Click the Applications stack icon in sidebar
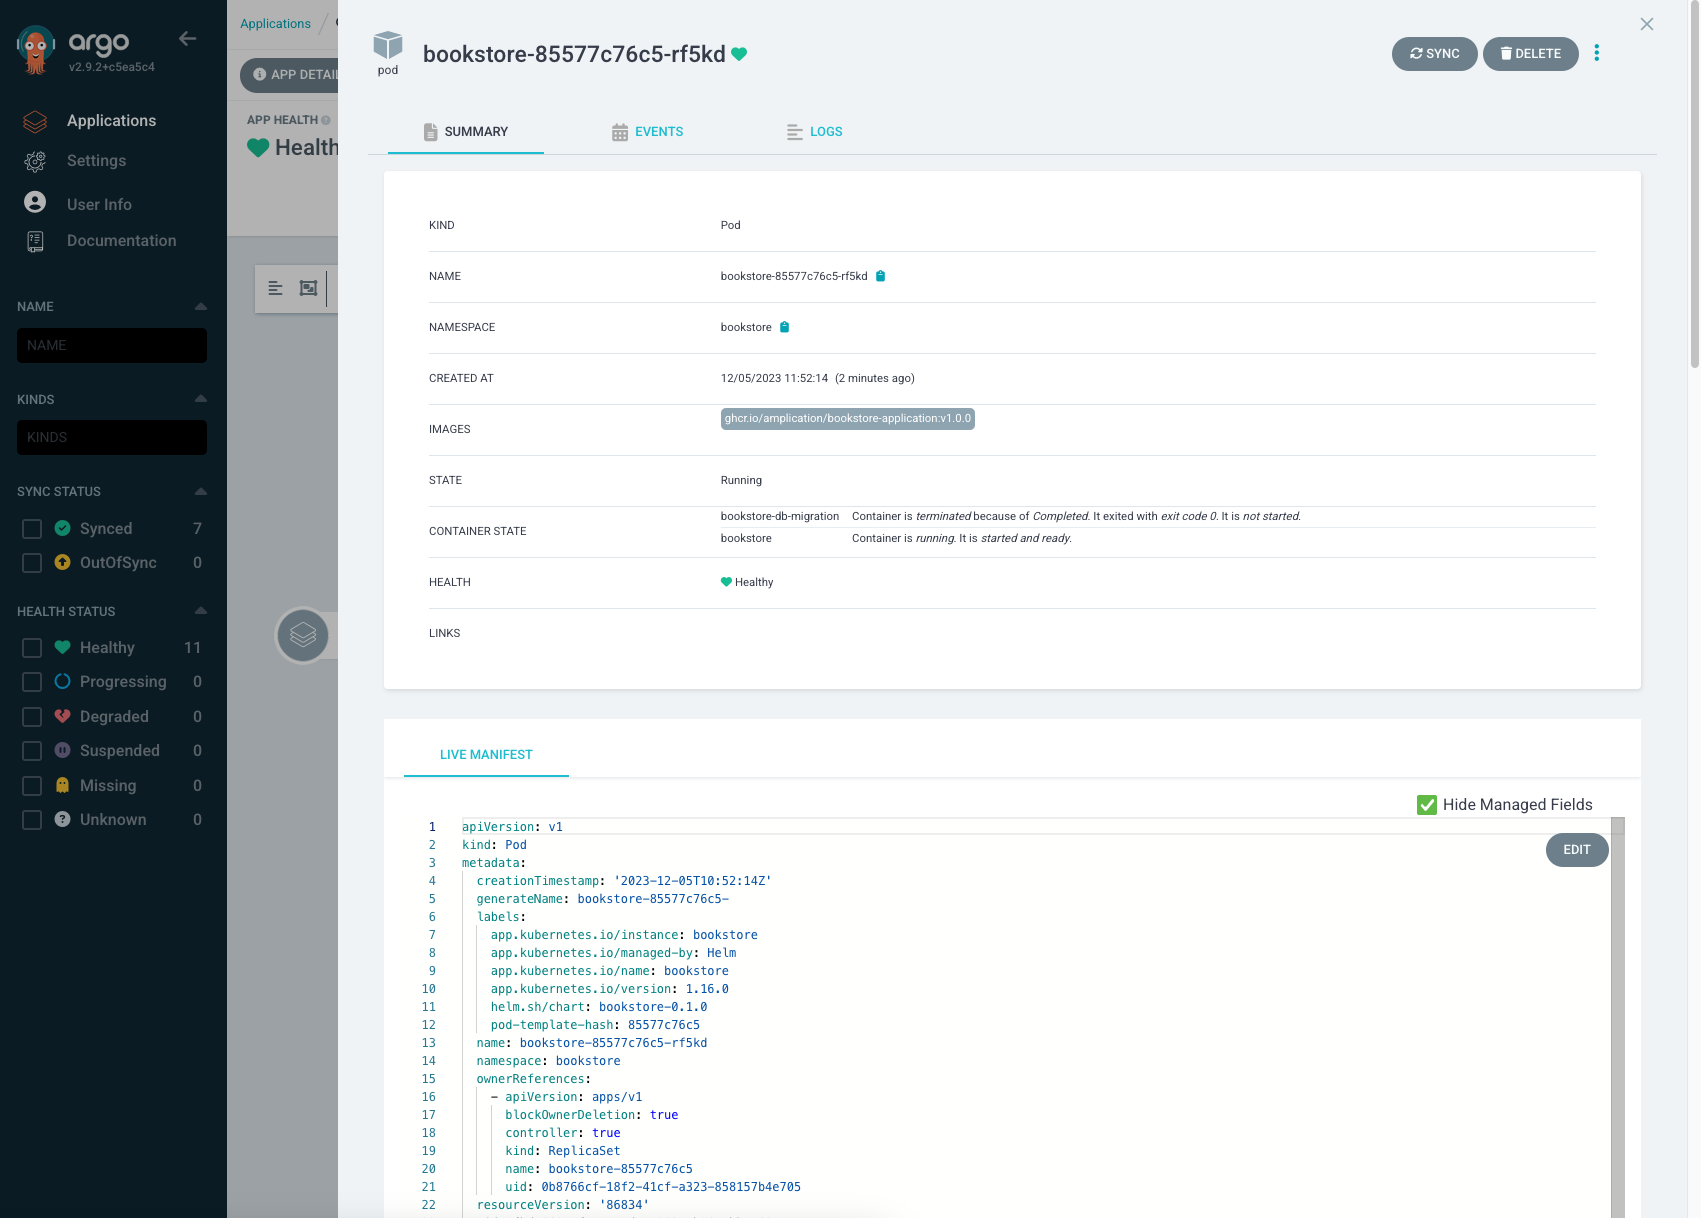This screenshot has height=1218, width=1701. (35, 121)
